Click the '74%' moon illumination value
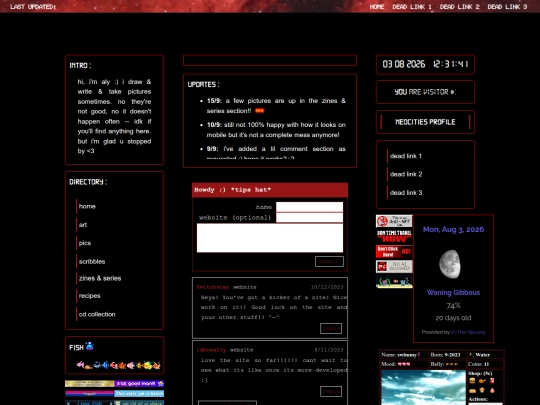Image resolution: width=540 pixels, height=405 pixels. [x=453, y=306]
